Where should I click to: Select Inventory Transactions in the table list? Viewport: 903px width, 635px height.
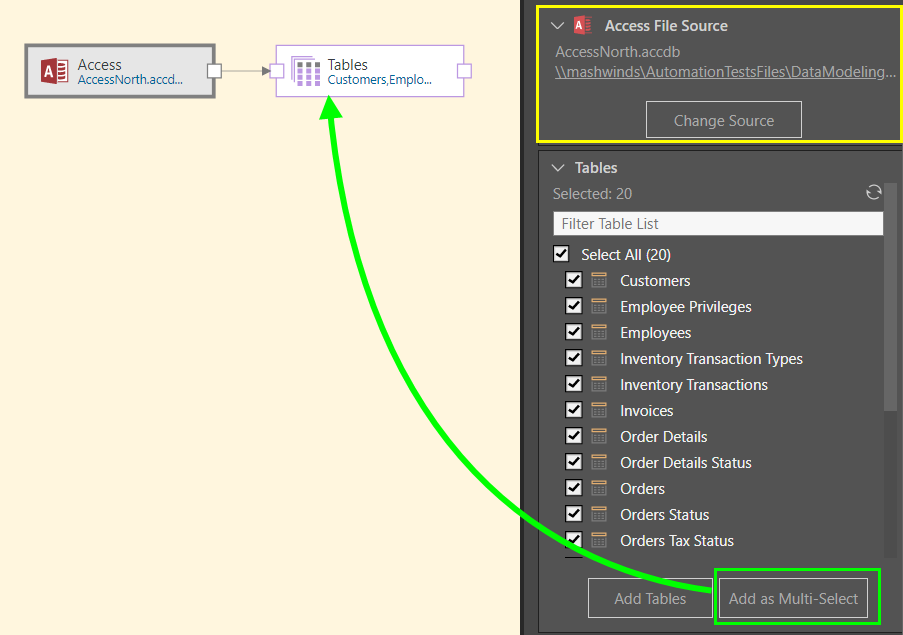click(693, 385)
